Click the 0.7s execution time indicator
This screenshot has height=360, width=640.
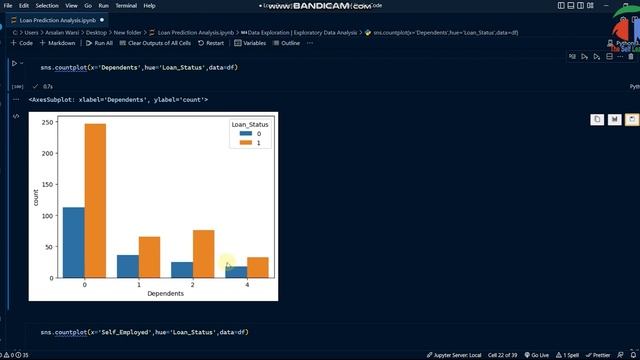tap(48, 87)
